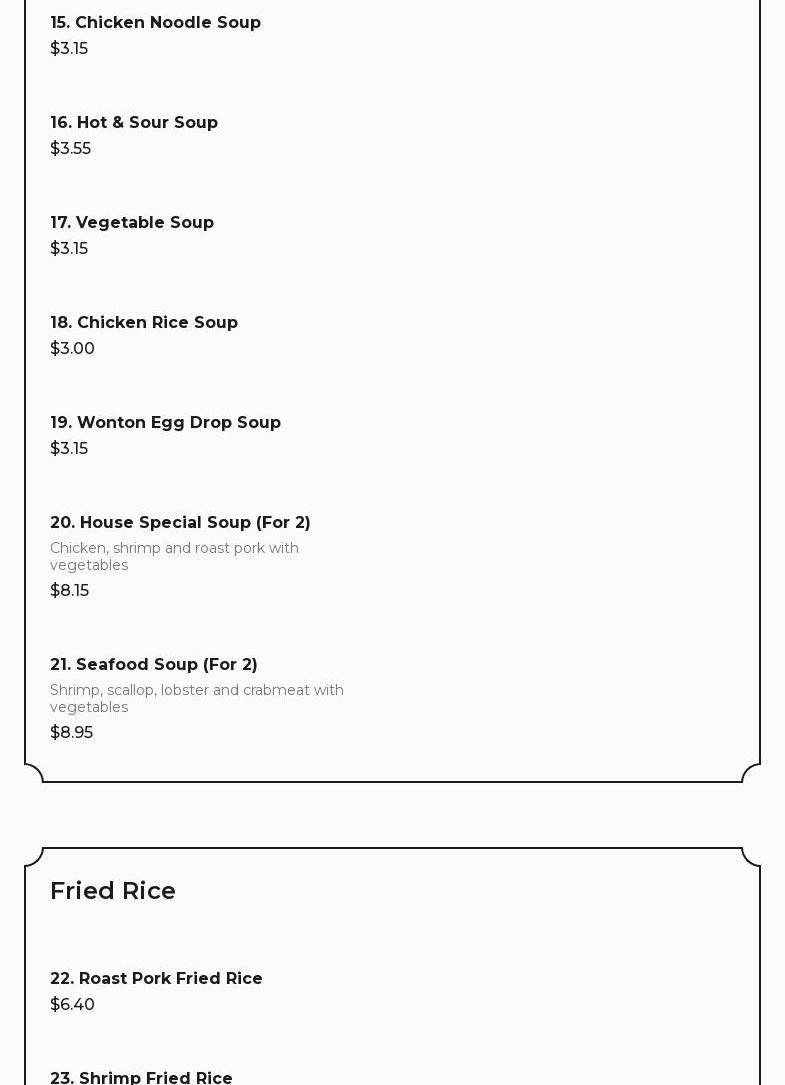
Task: Open the Shrimp Fried Rice item
Action: (x=141, y=1076)
